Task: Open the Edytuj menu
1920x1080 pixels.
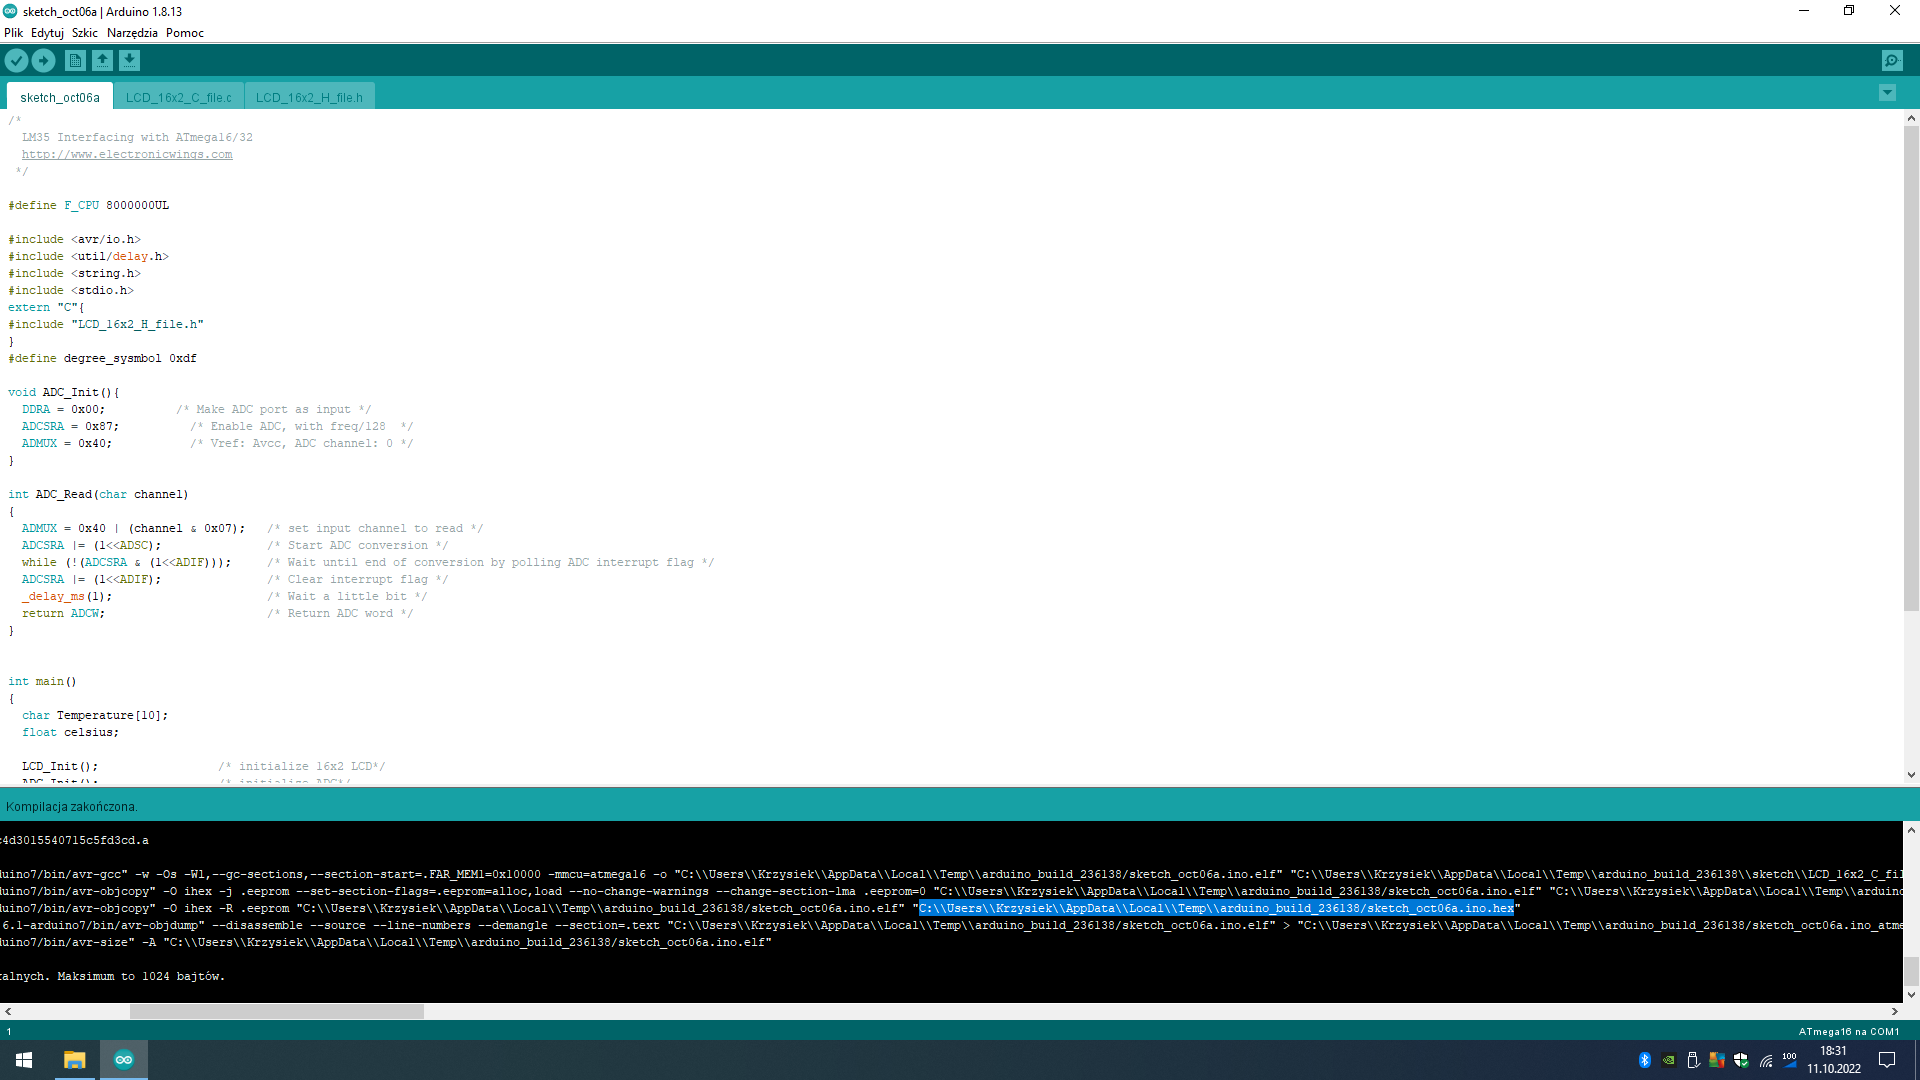Action: pos(47,33)
